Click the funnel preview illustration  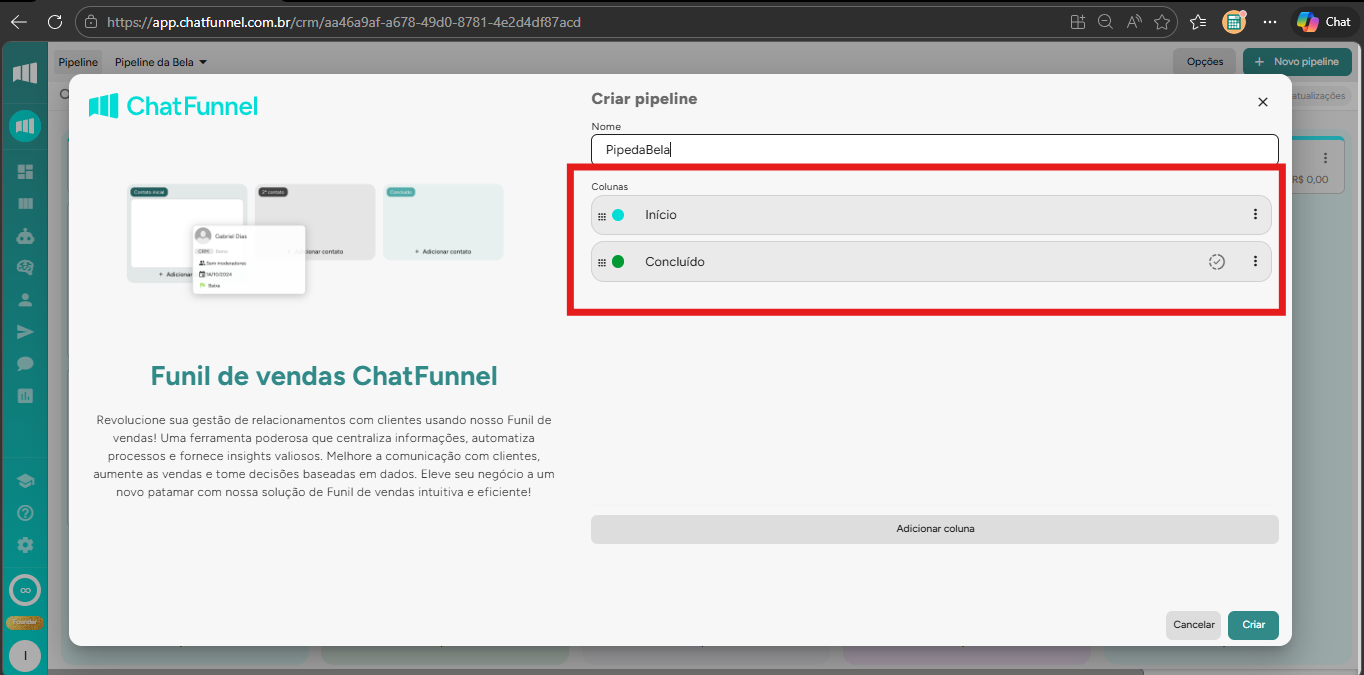[x=315, y=239]
